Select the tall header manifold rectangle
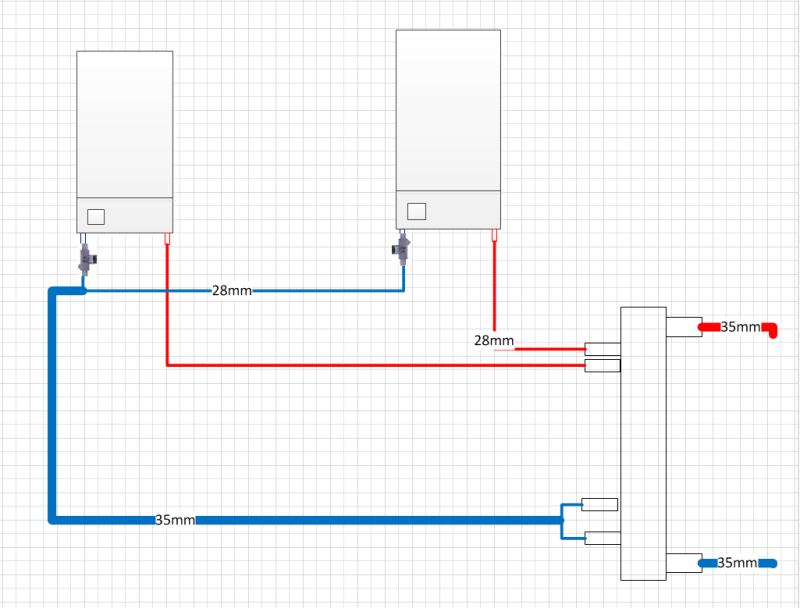Viewport: 800px width, 608px height. [643, 442]
